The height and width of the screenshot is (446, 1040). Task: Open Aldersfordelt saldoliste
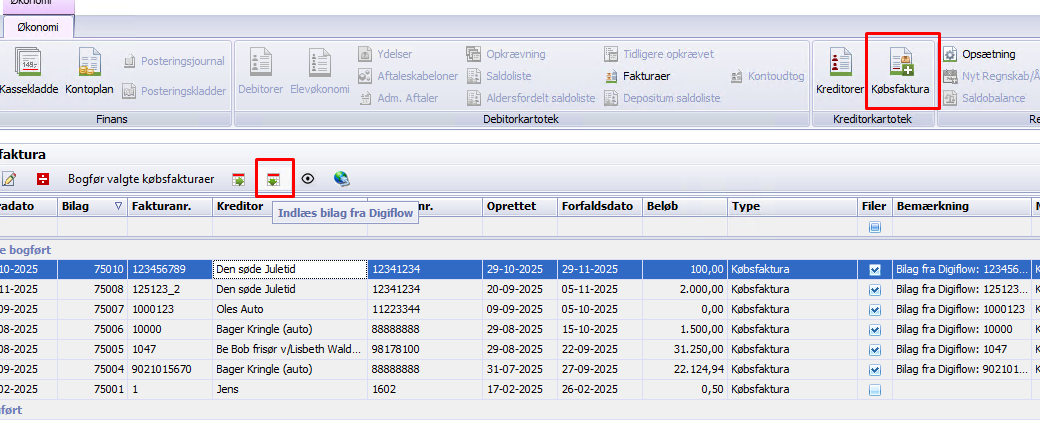pos(531,98)
